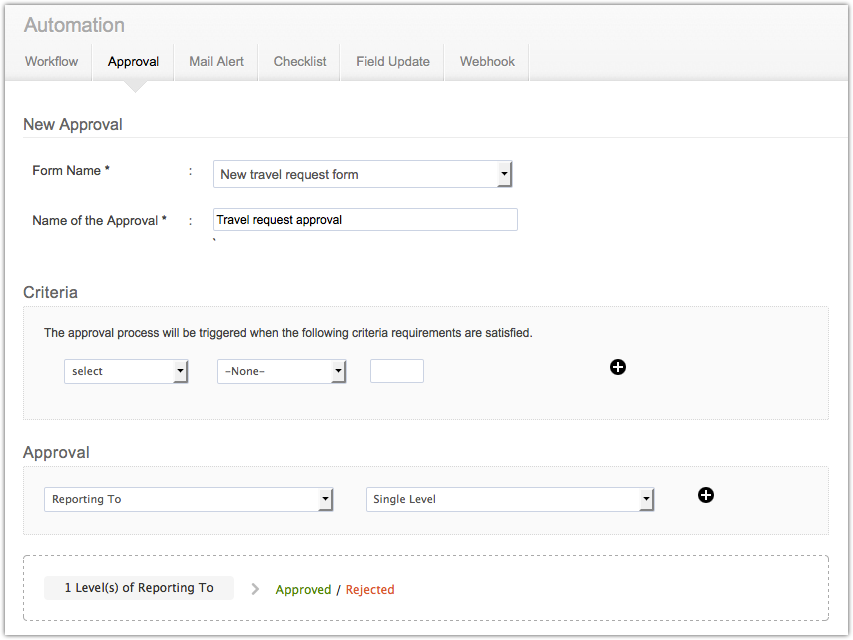Screen dimensions: 853x640
Task: Go to the Checklist tab
Action: [x=300, y=61]
